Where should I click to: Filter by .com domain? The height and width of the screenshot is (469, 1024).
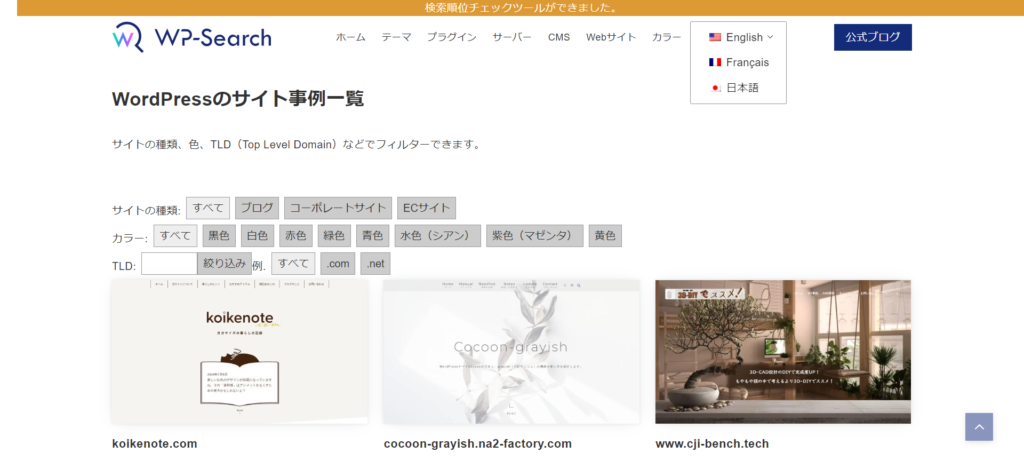[x=337, y=264]
